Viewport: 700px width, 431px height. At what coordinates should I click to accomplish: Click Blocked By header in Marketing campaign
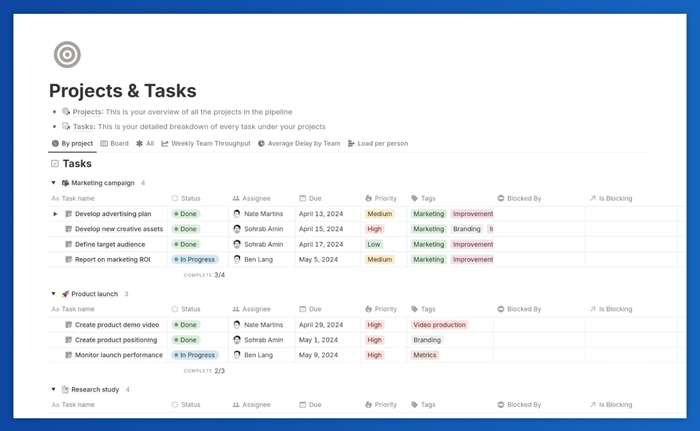click(x=519, y=198)
